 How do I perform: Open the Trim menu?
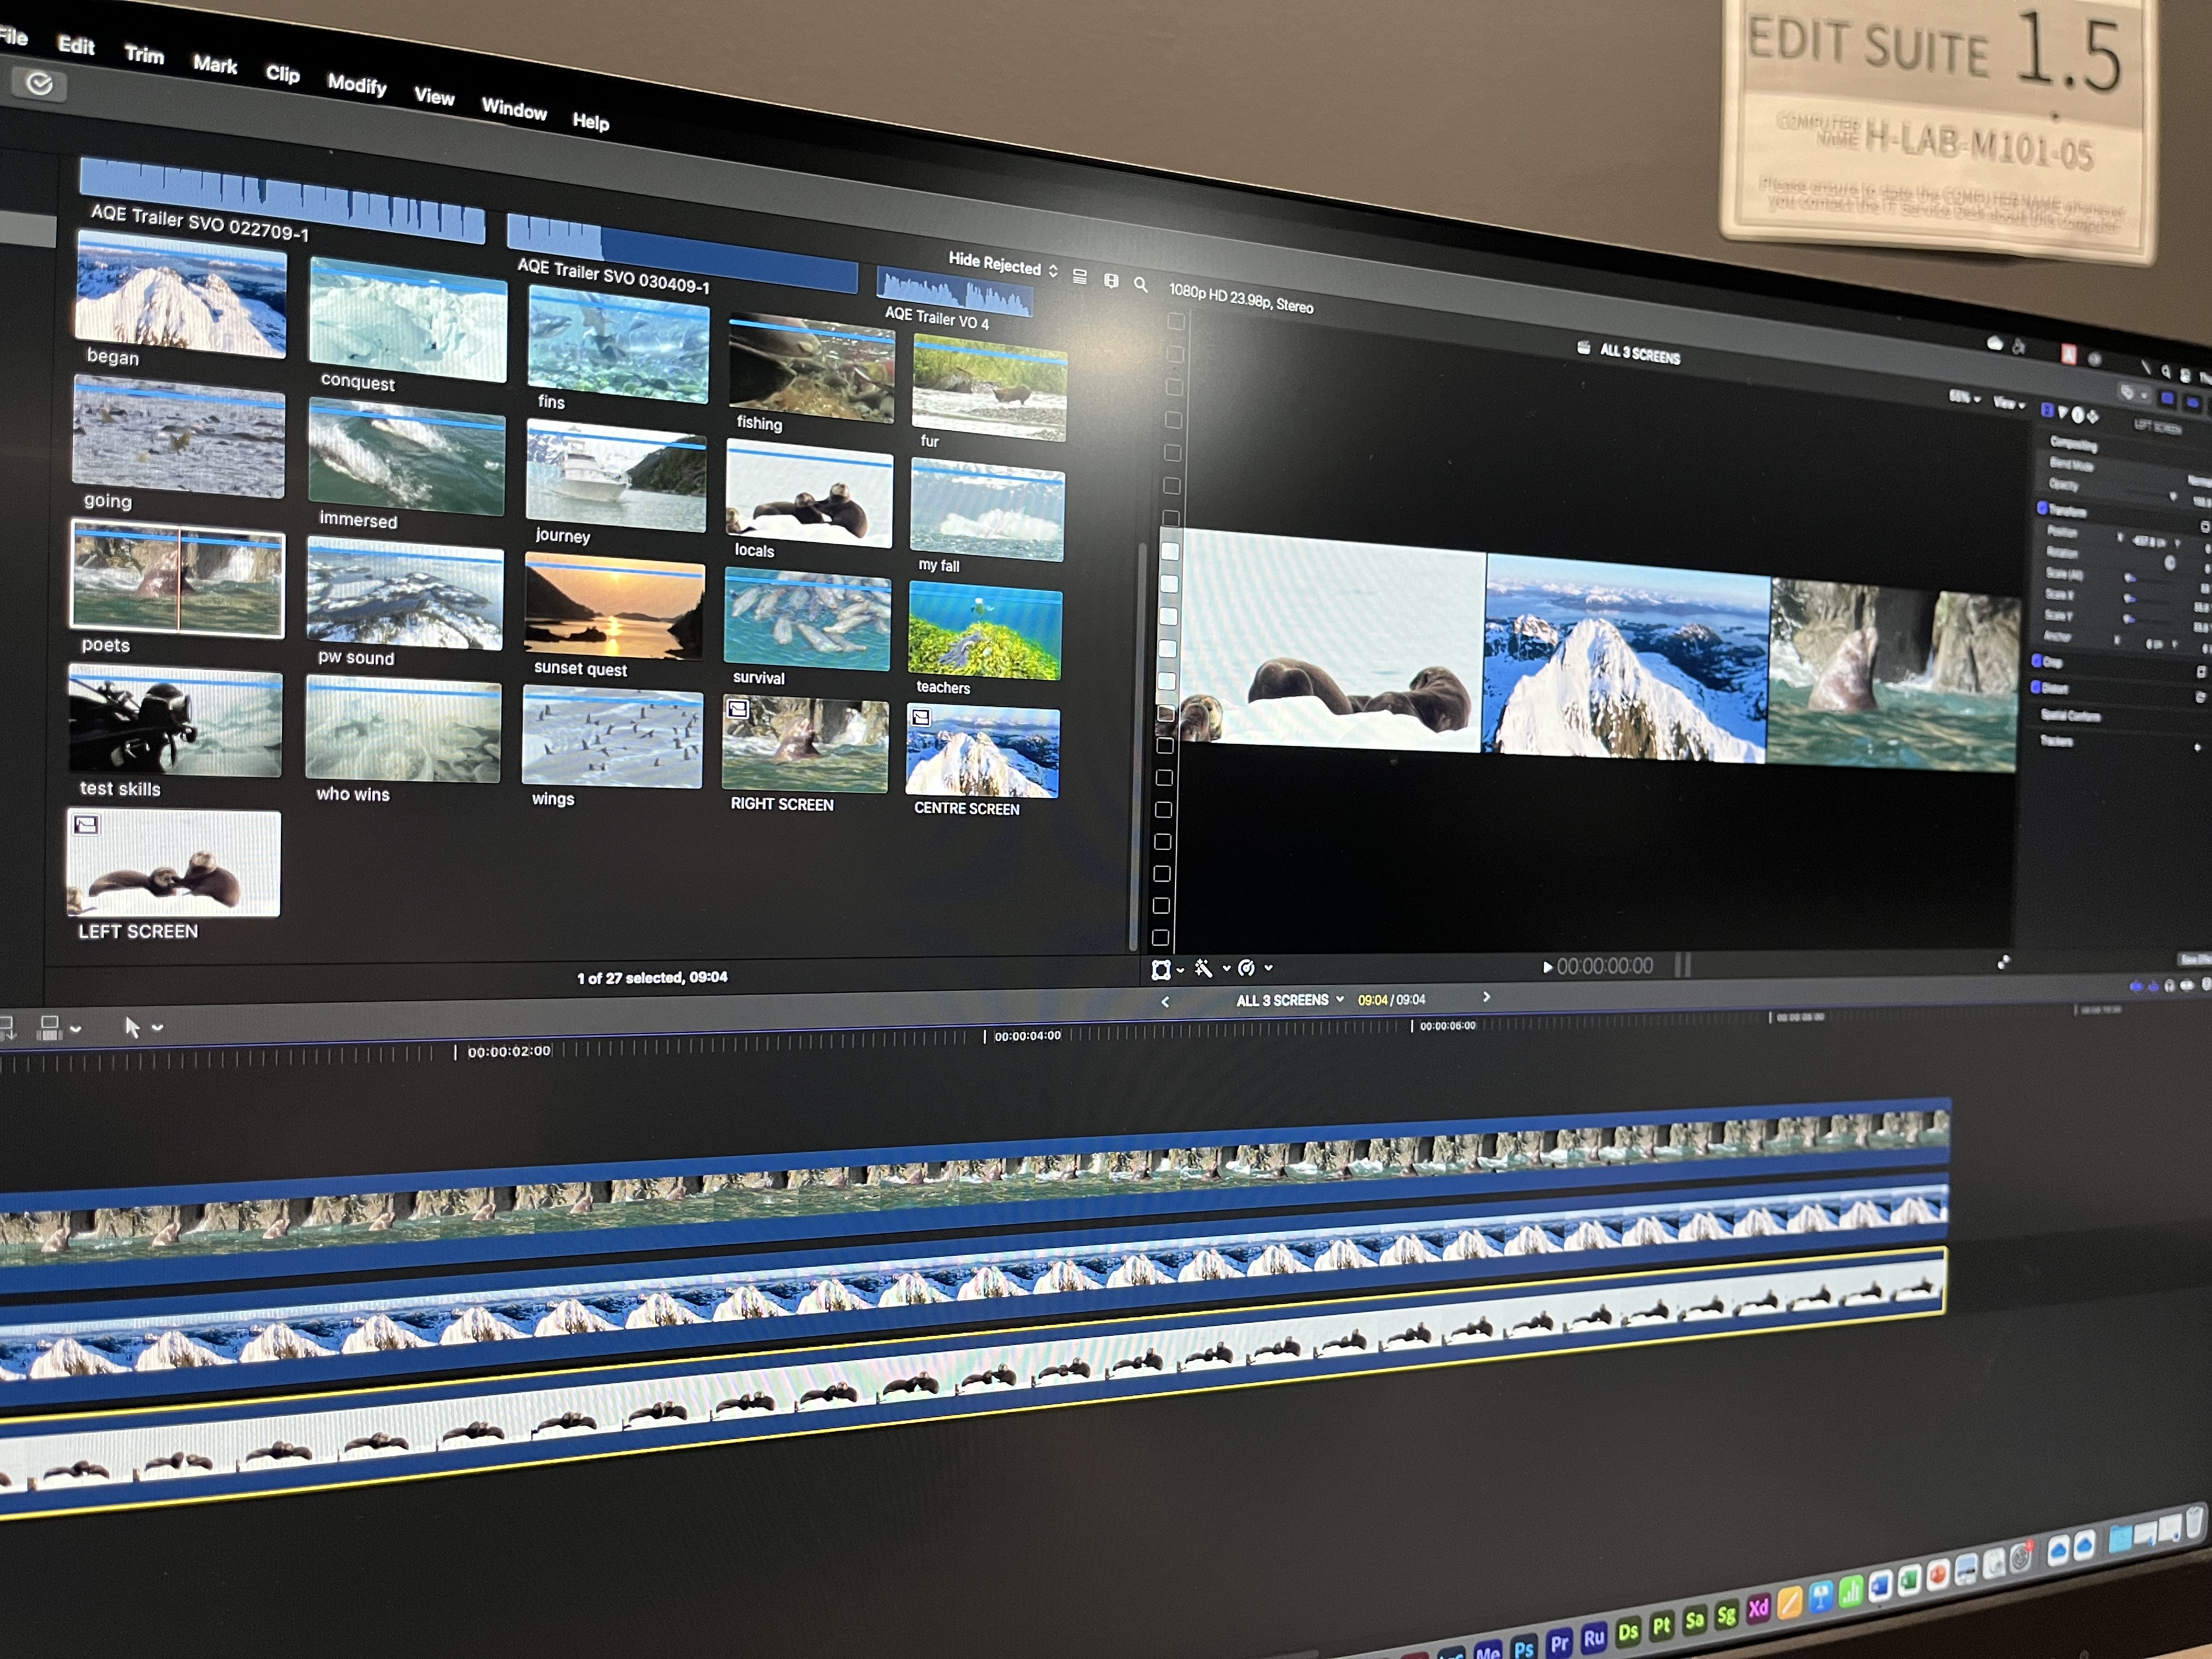tap(144, 55)
